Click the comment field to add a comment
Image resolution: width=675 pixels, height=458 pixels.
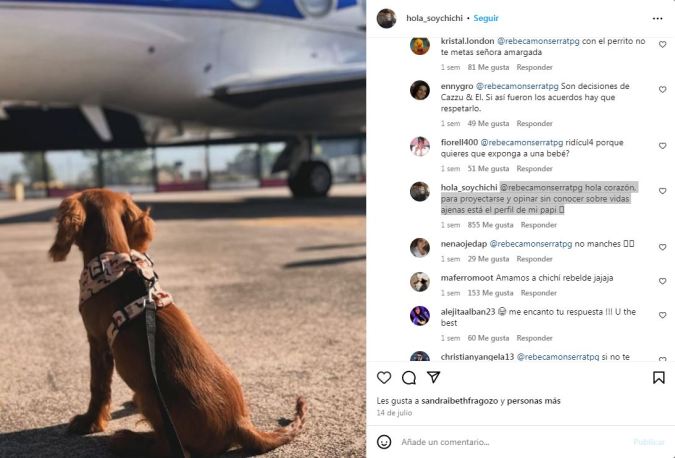point(510,441)
